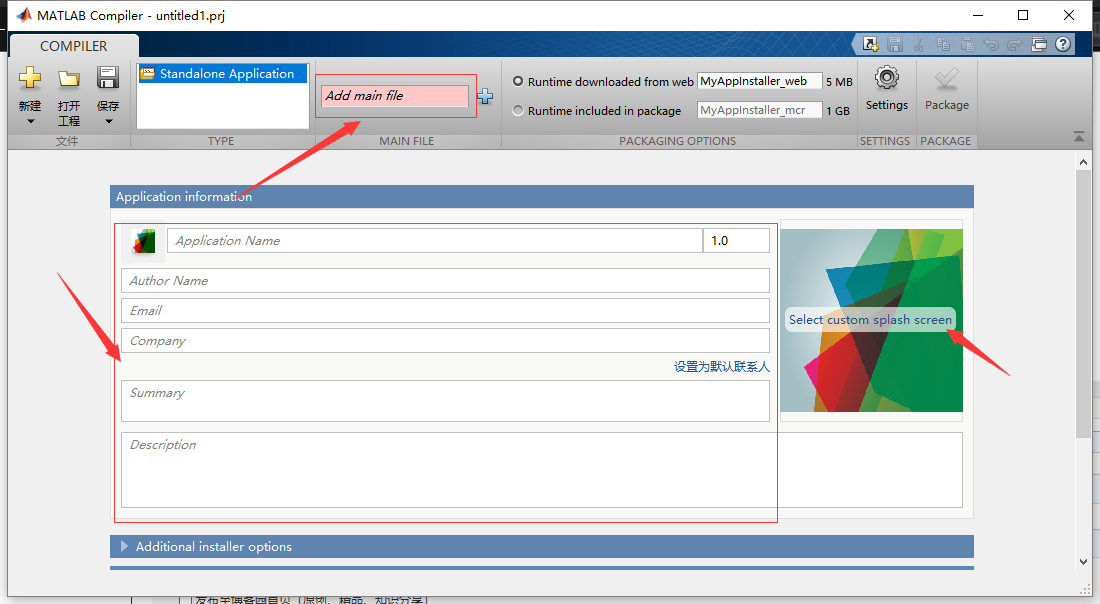Click the Application information header
Viewport: 1100px width, 604px height.
[542, 197]
